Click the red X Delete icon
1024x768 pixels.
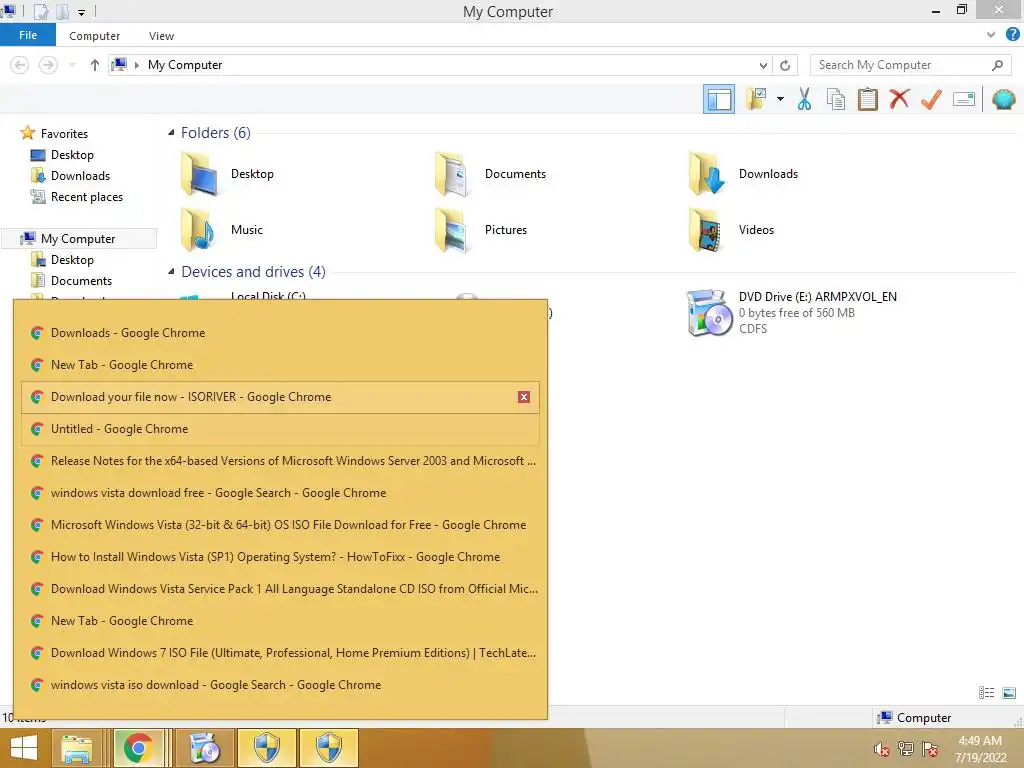[x=899, y=99]
